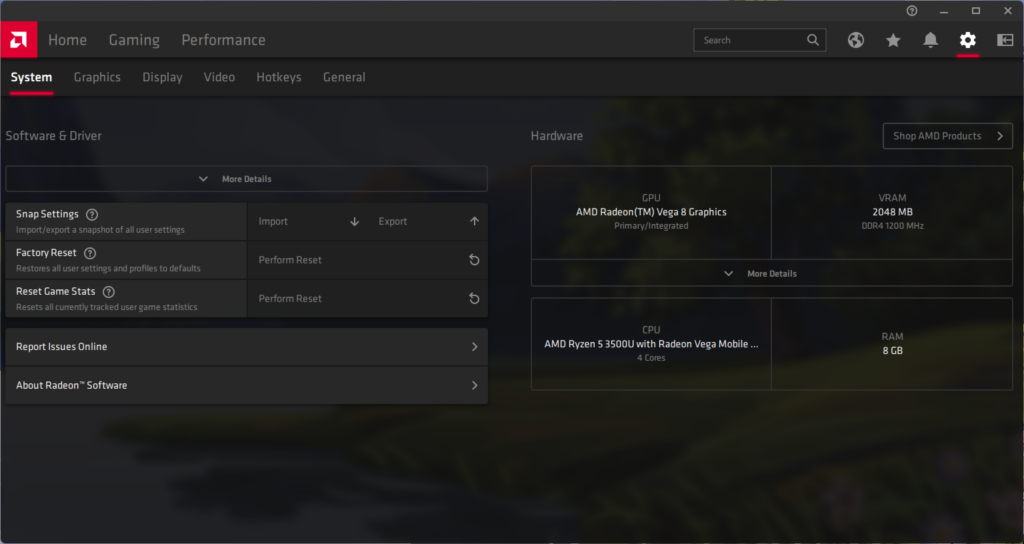Switch to the Graphics tab
The image size is (1024, 544).
coord(97,77)
